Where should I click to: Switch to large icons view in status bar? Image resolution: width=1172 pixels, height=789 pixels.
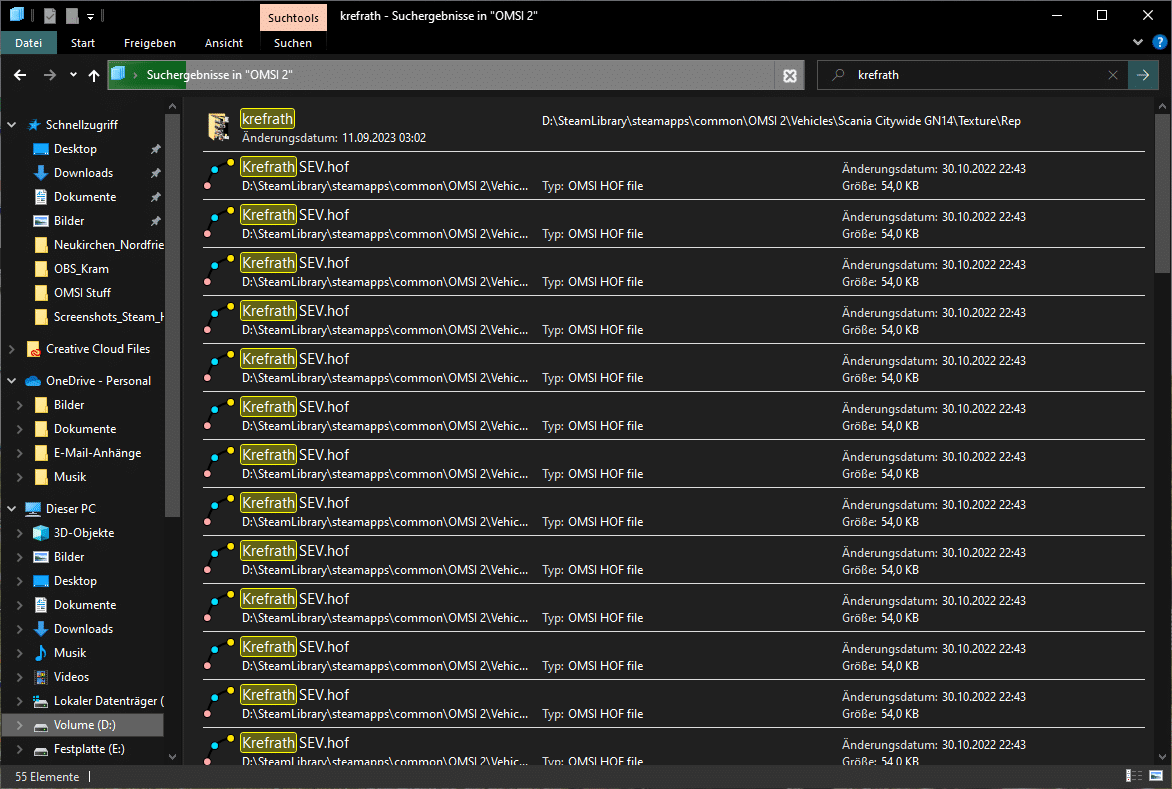[1155, 776]
